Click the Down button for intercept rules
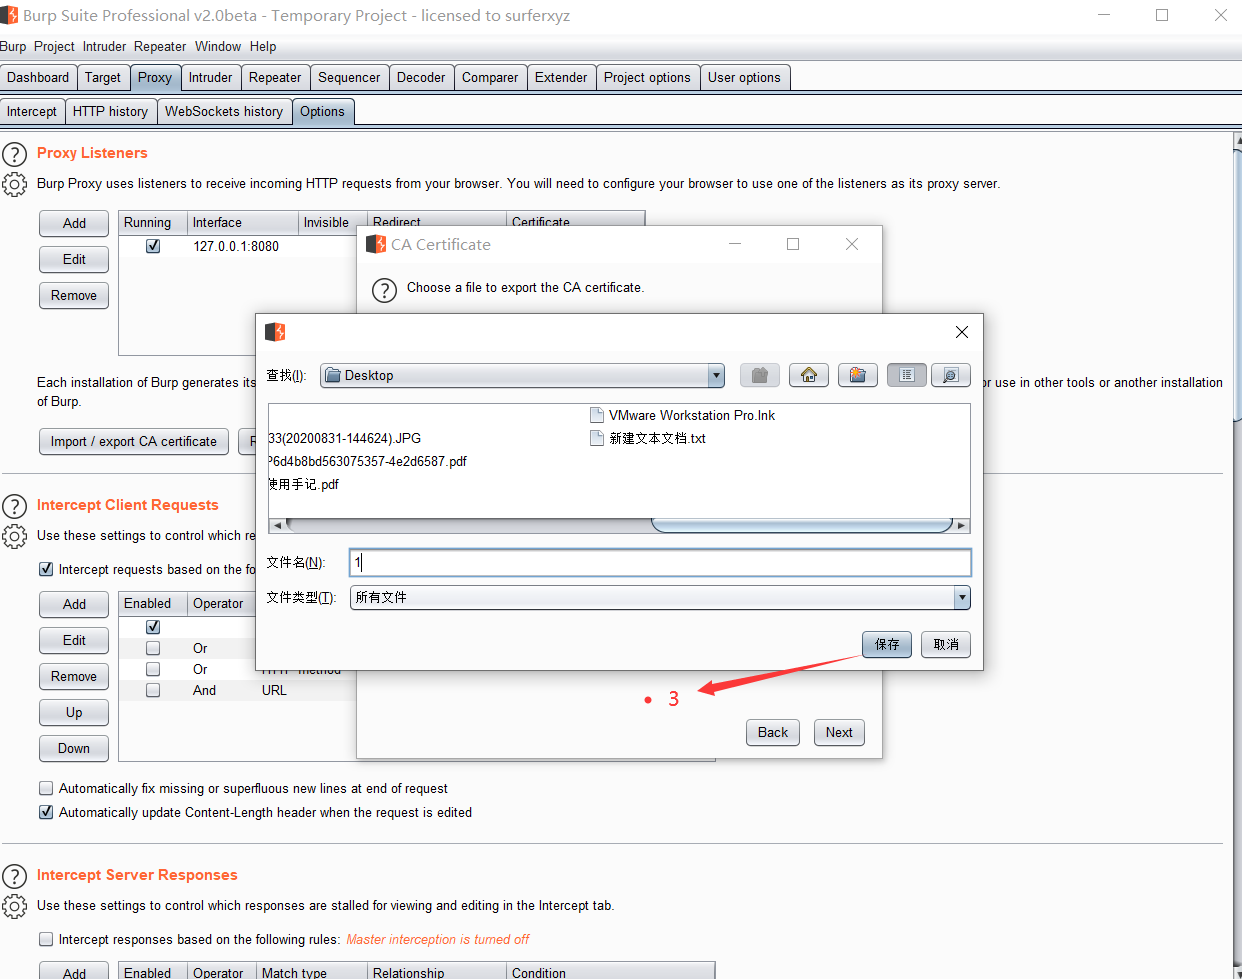 tap(74, 748)
